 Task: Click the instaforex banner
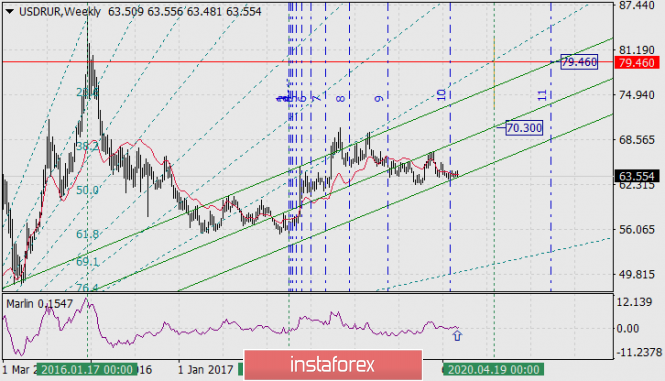(333, 365)
